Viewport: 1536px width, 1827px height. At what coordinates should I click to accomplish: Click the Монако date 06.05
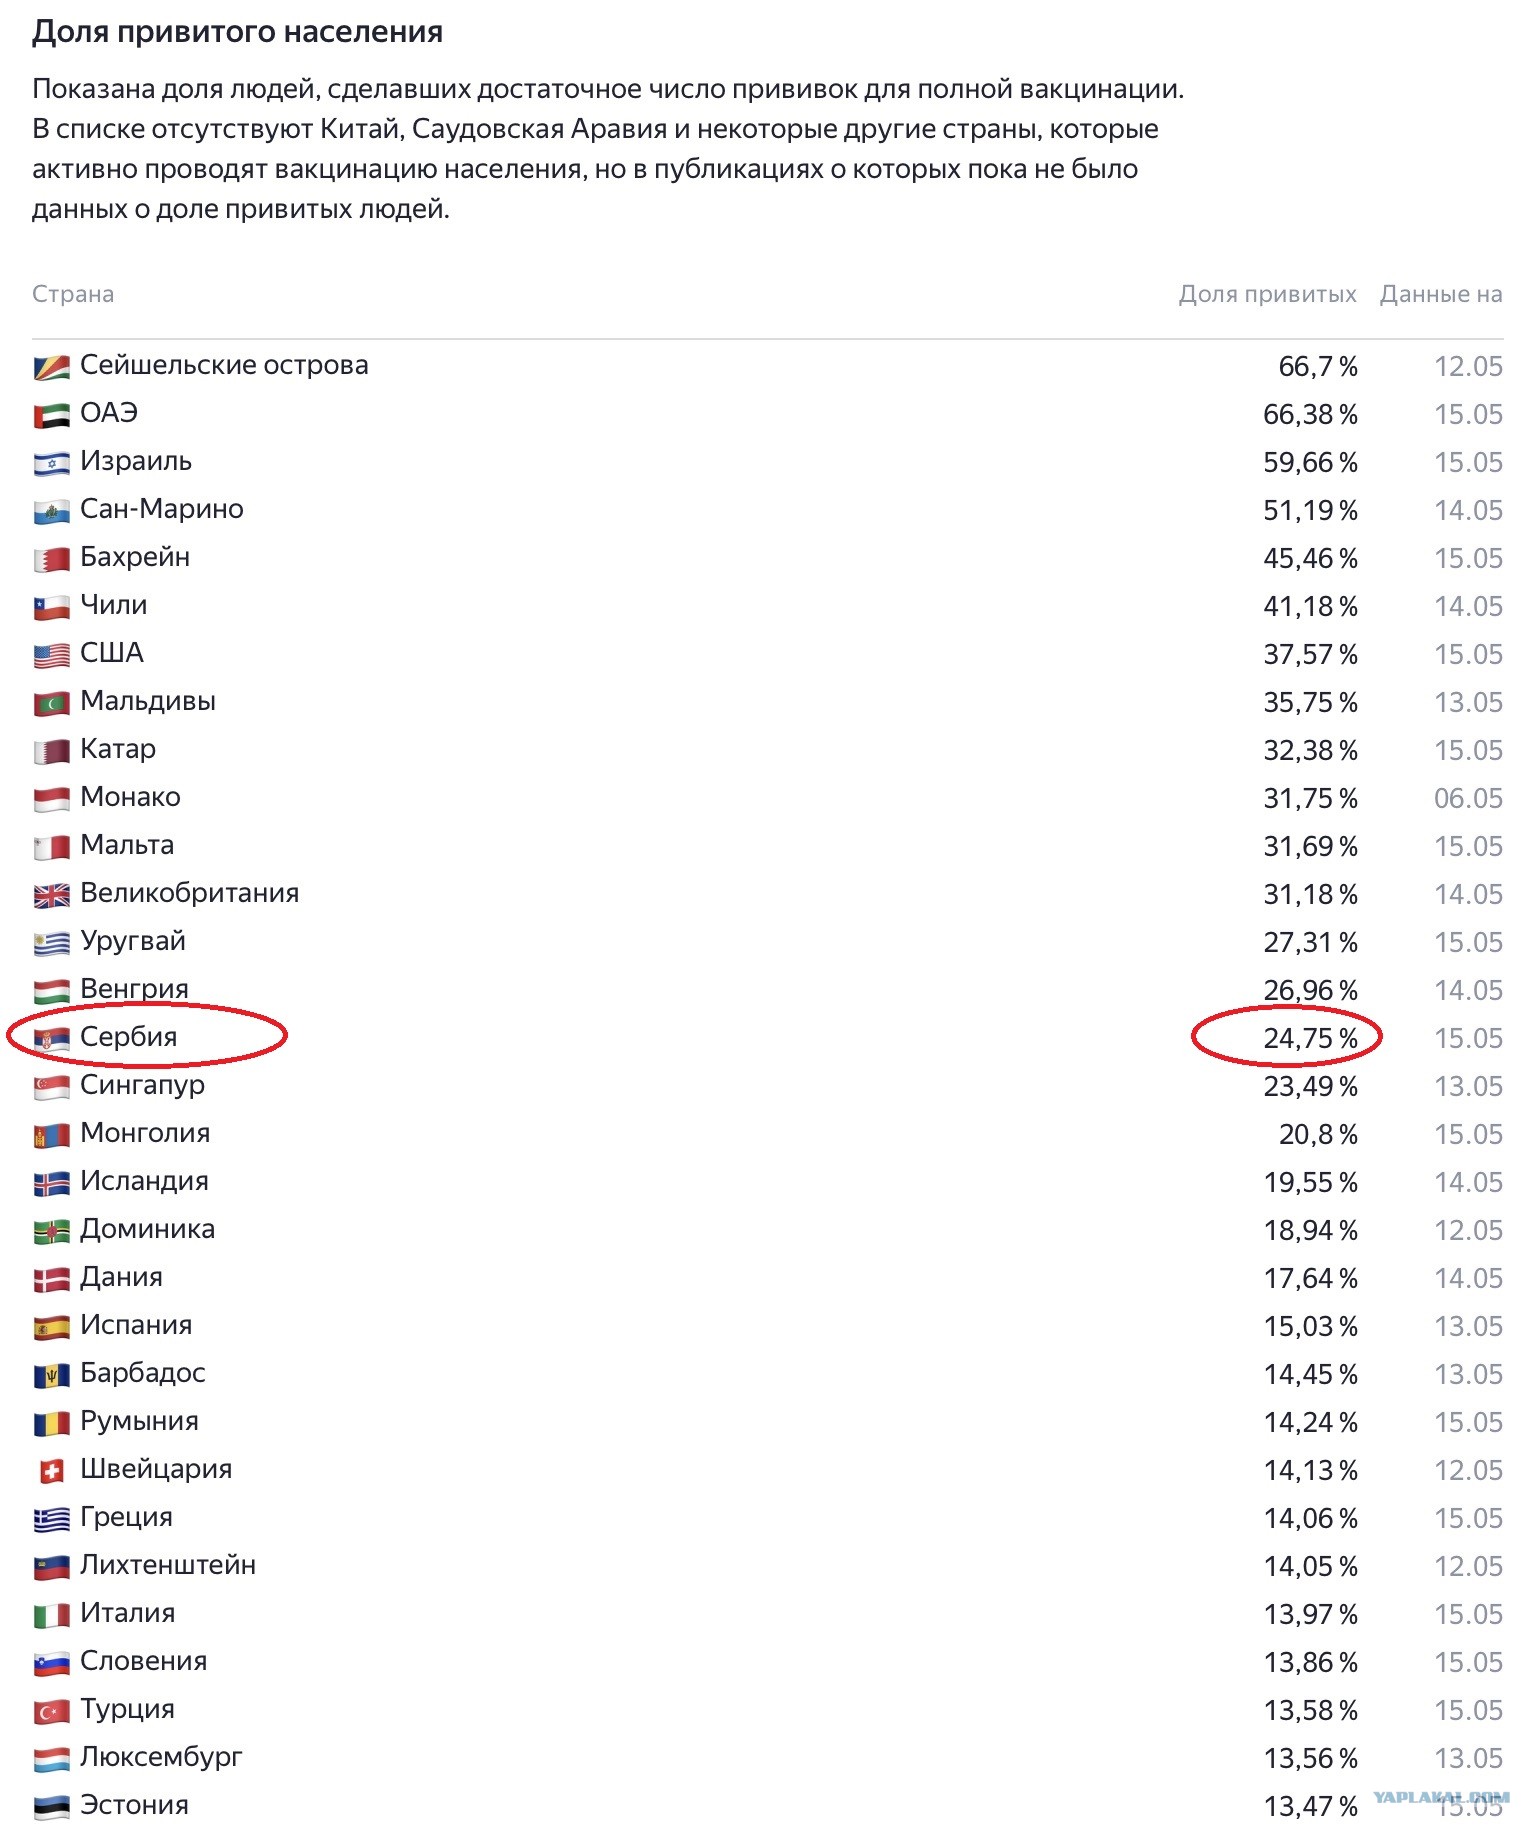point(1468,799)
